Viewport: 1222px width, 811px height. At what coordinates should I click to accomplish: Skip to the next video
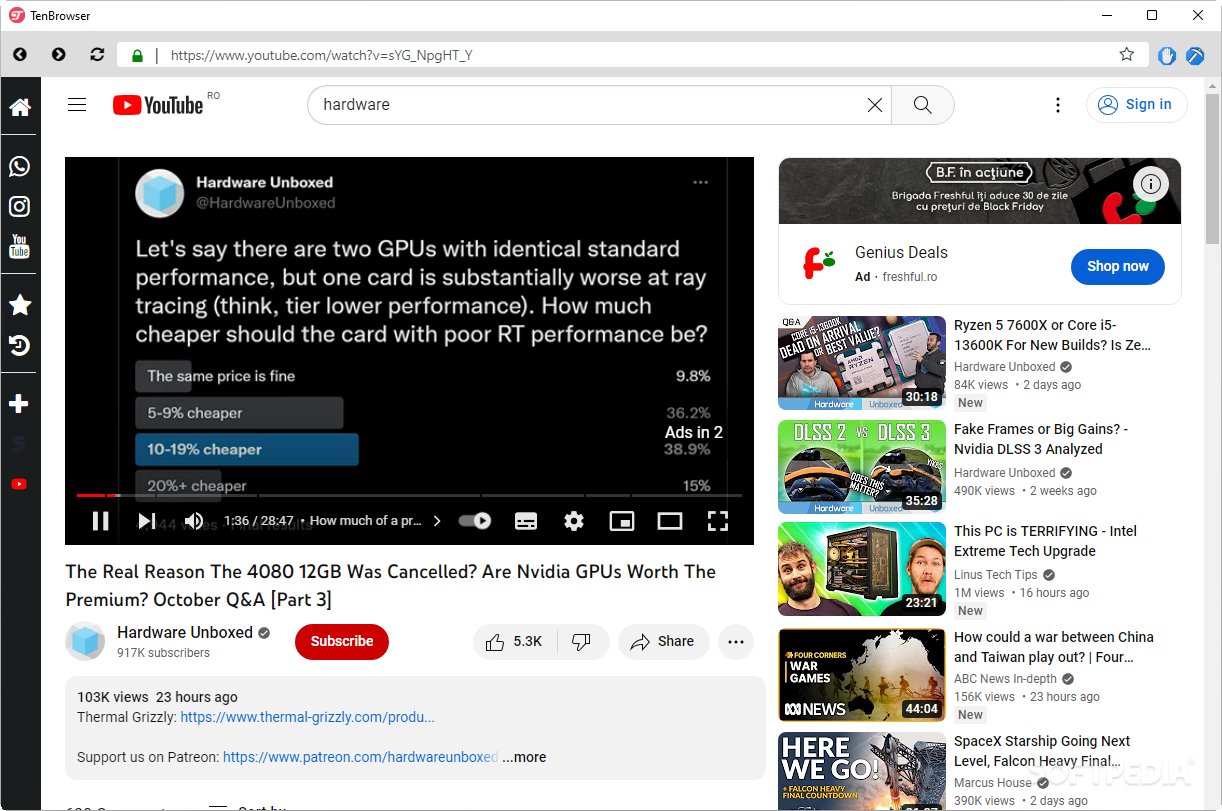pyautogui.click(x=147, y=520)
